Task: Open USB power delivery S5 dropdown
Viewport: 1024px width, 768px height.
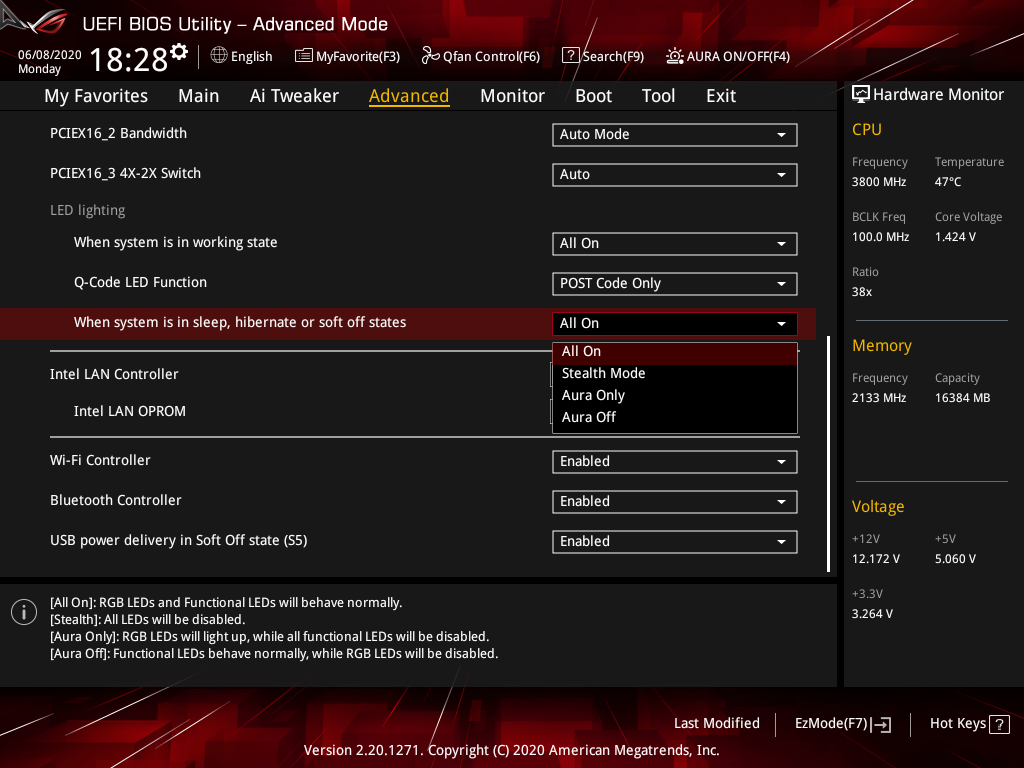Action: pos(675,541)
